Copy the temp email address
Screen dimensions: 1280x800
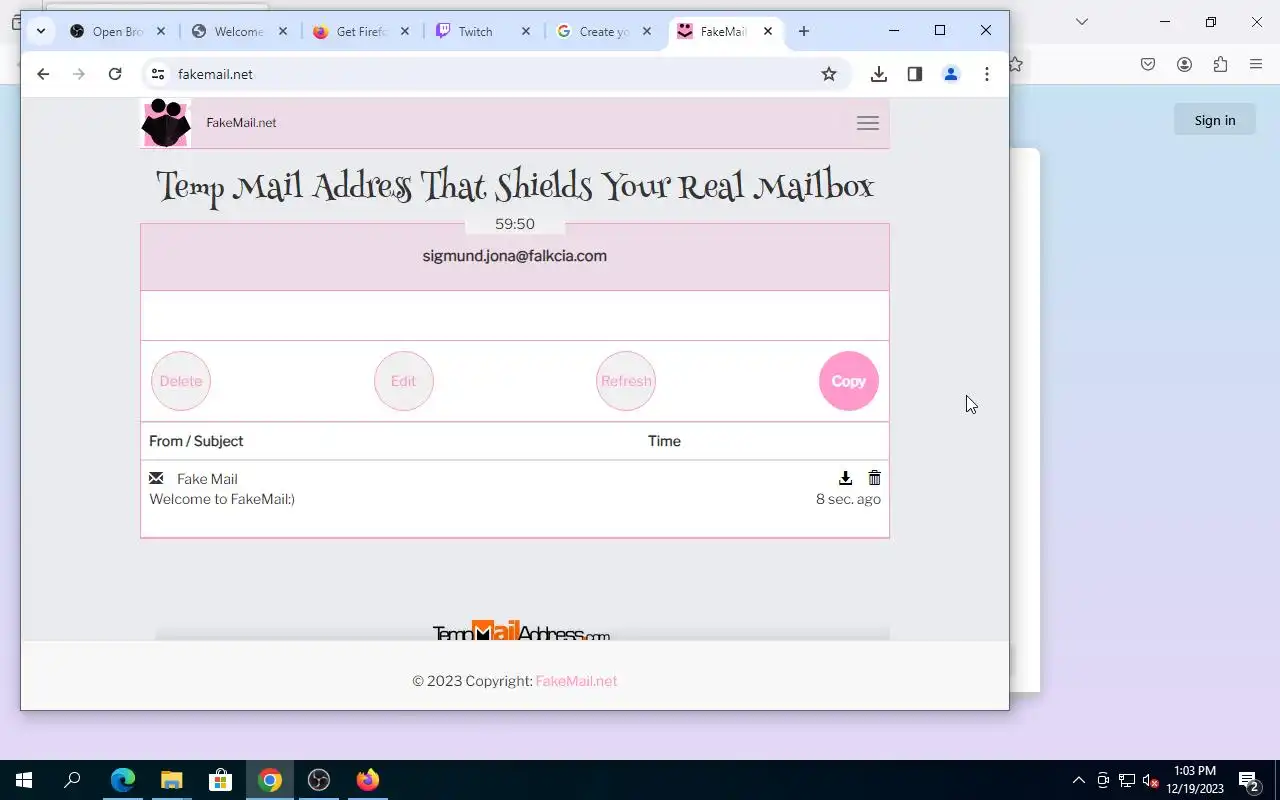(x=849, y=381)
